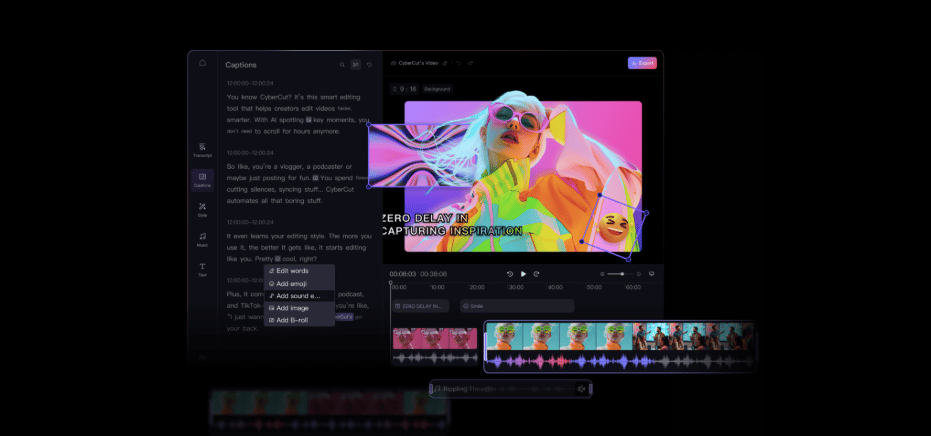
Task: Adjust the timeline zoom slider
Action: [x=620, y=274]
